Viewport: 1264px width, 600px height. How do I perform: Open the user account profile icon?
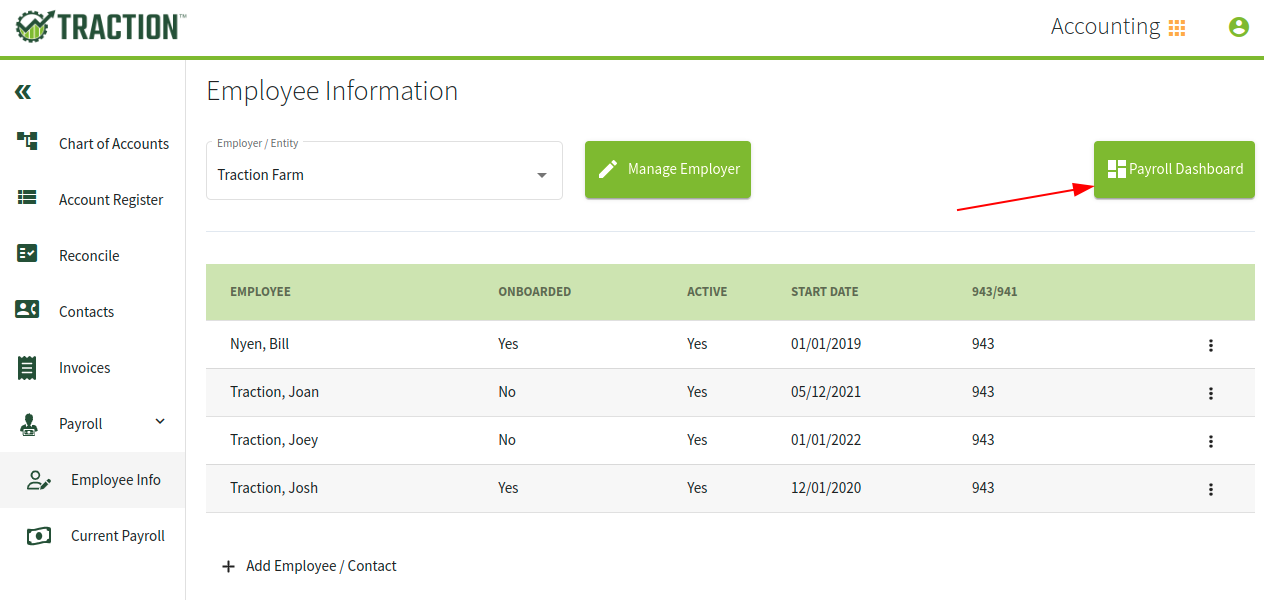1239,28
